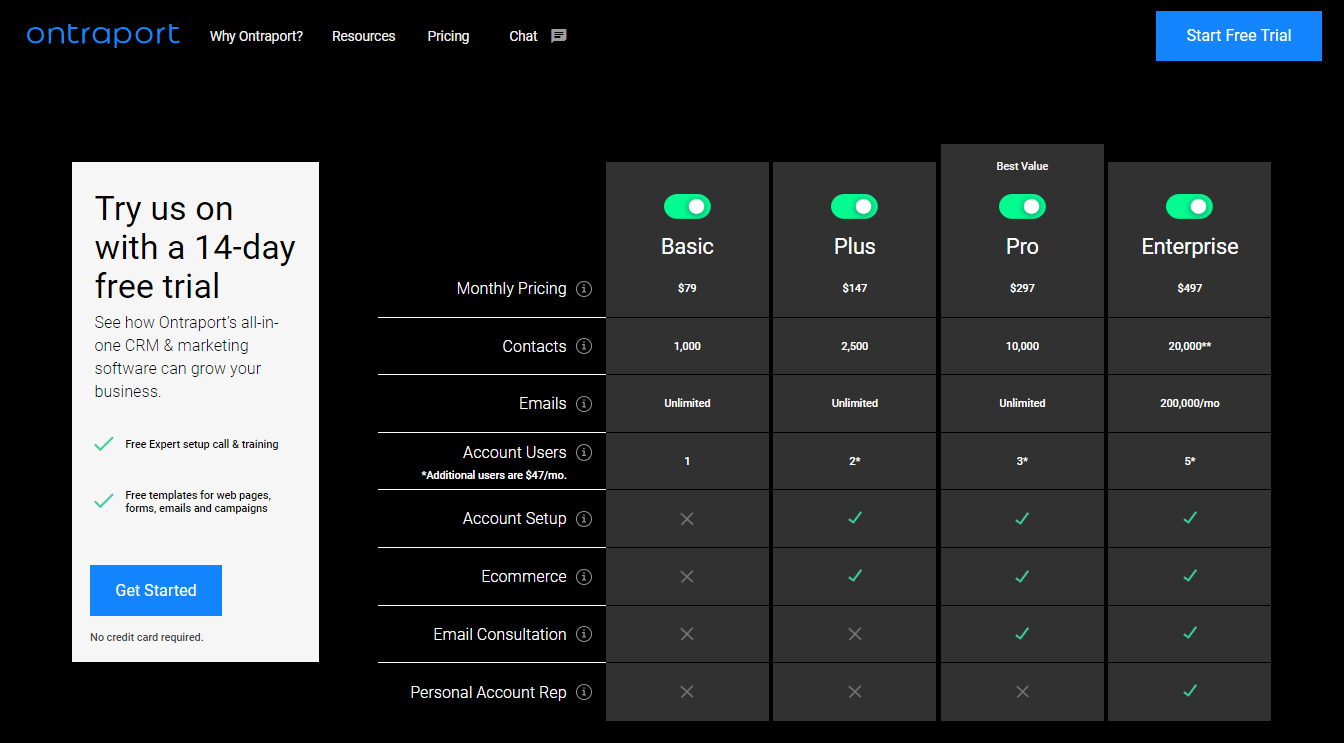This screenshot has width=1344, height=743.
Task: Show info icon beside Ecommerce
Action: (584, 577)
